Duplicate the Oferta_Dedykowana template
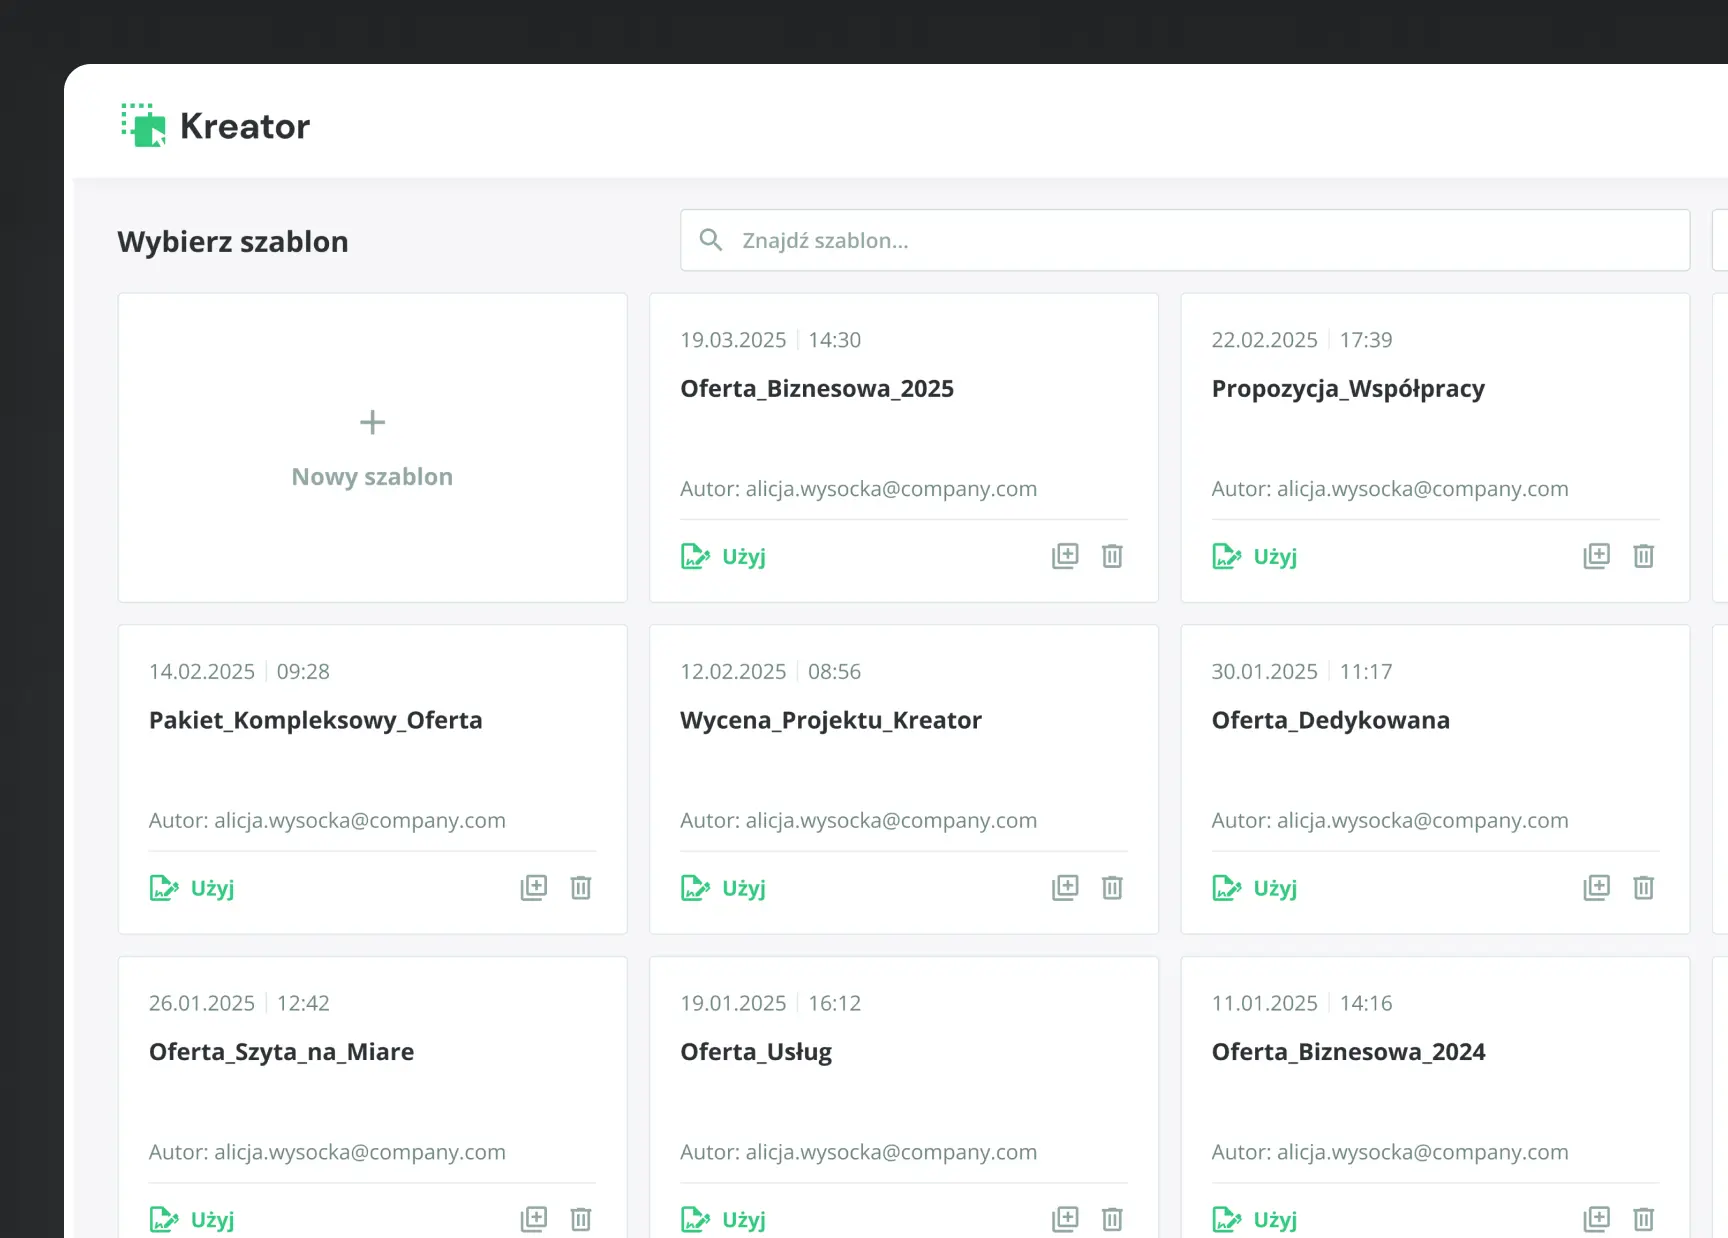1728x1238 pixels. click(x=1596, y=888)
